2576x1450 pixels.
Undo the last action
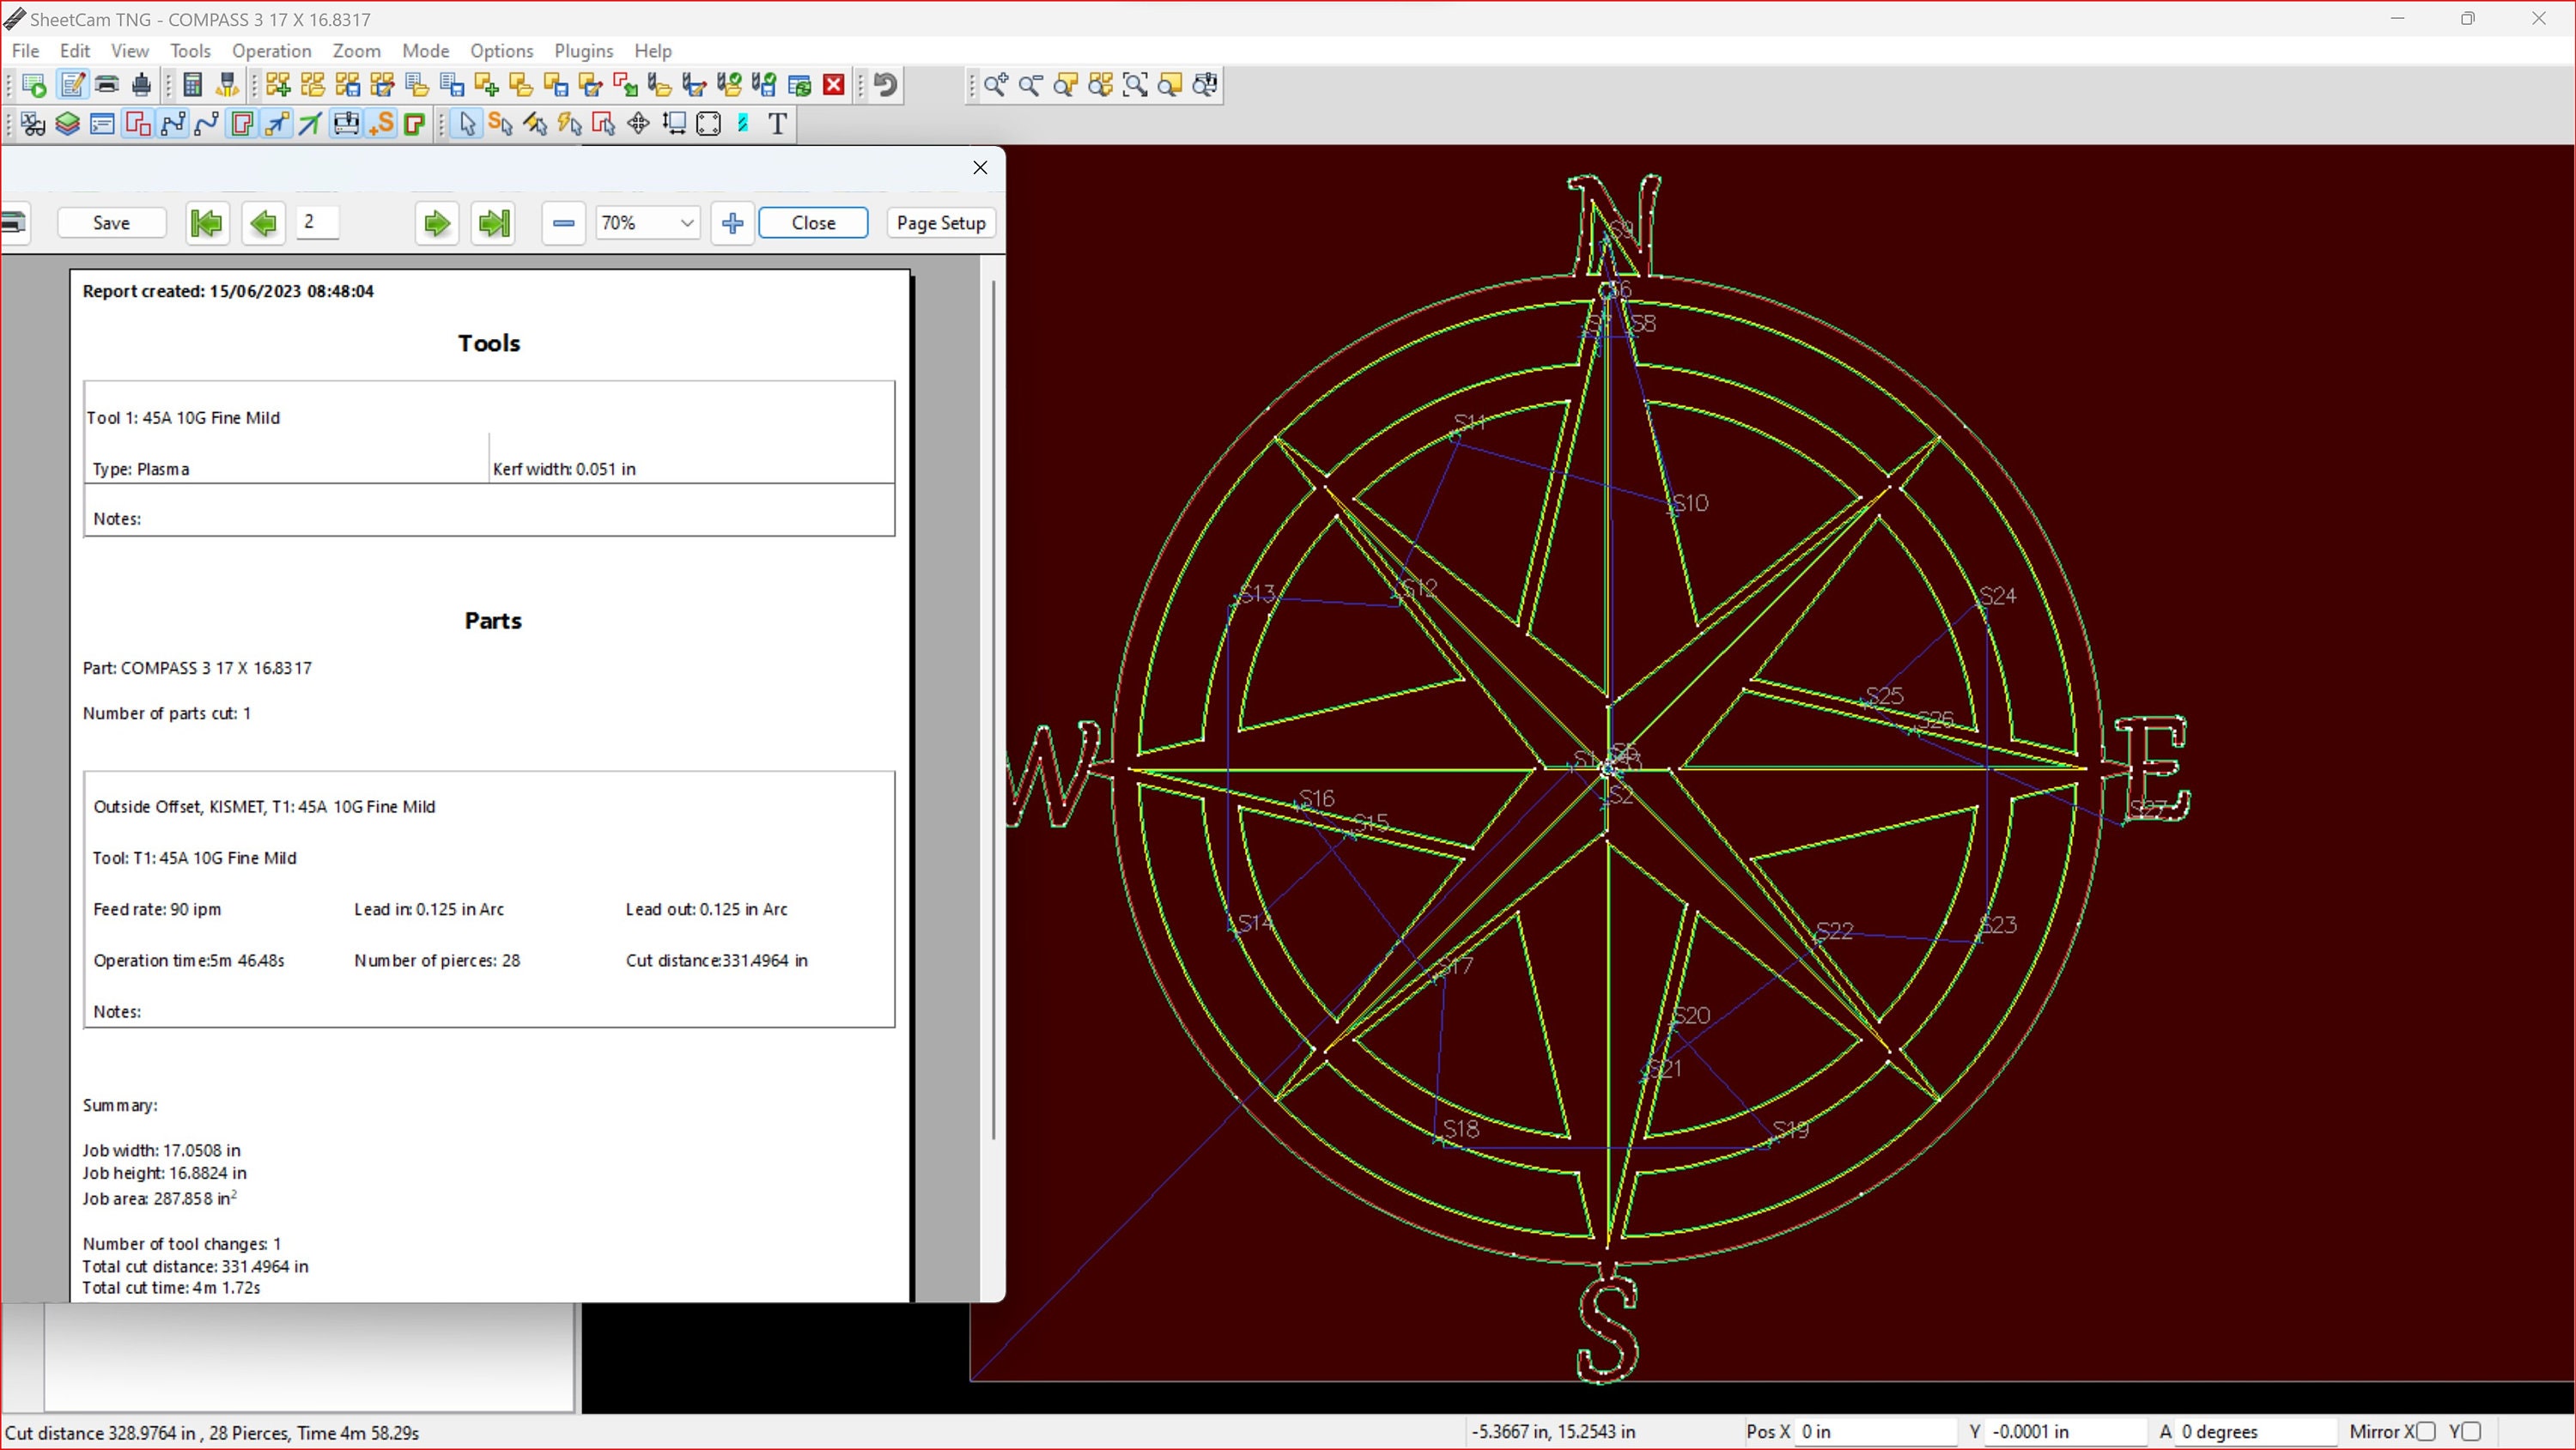coord(883,85)
